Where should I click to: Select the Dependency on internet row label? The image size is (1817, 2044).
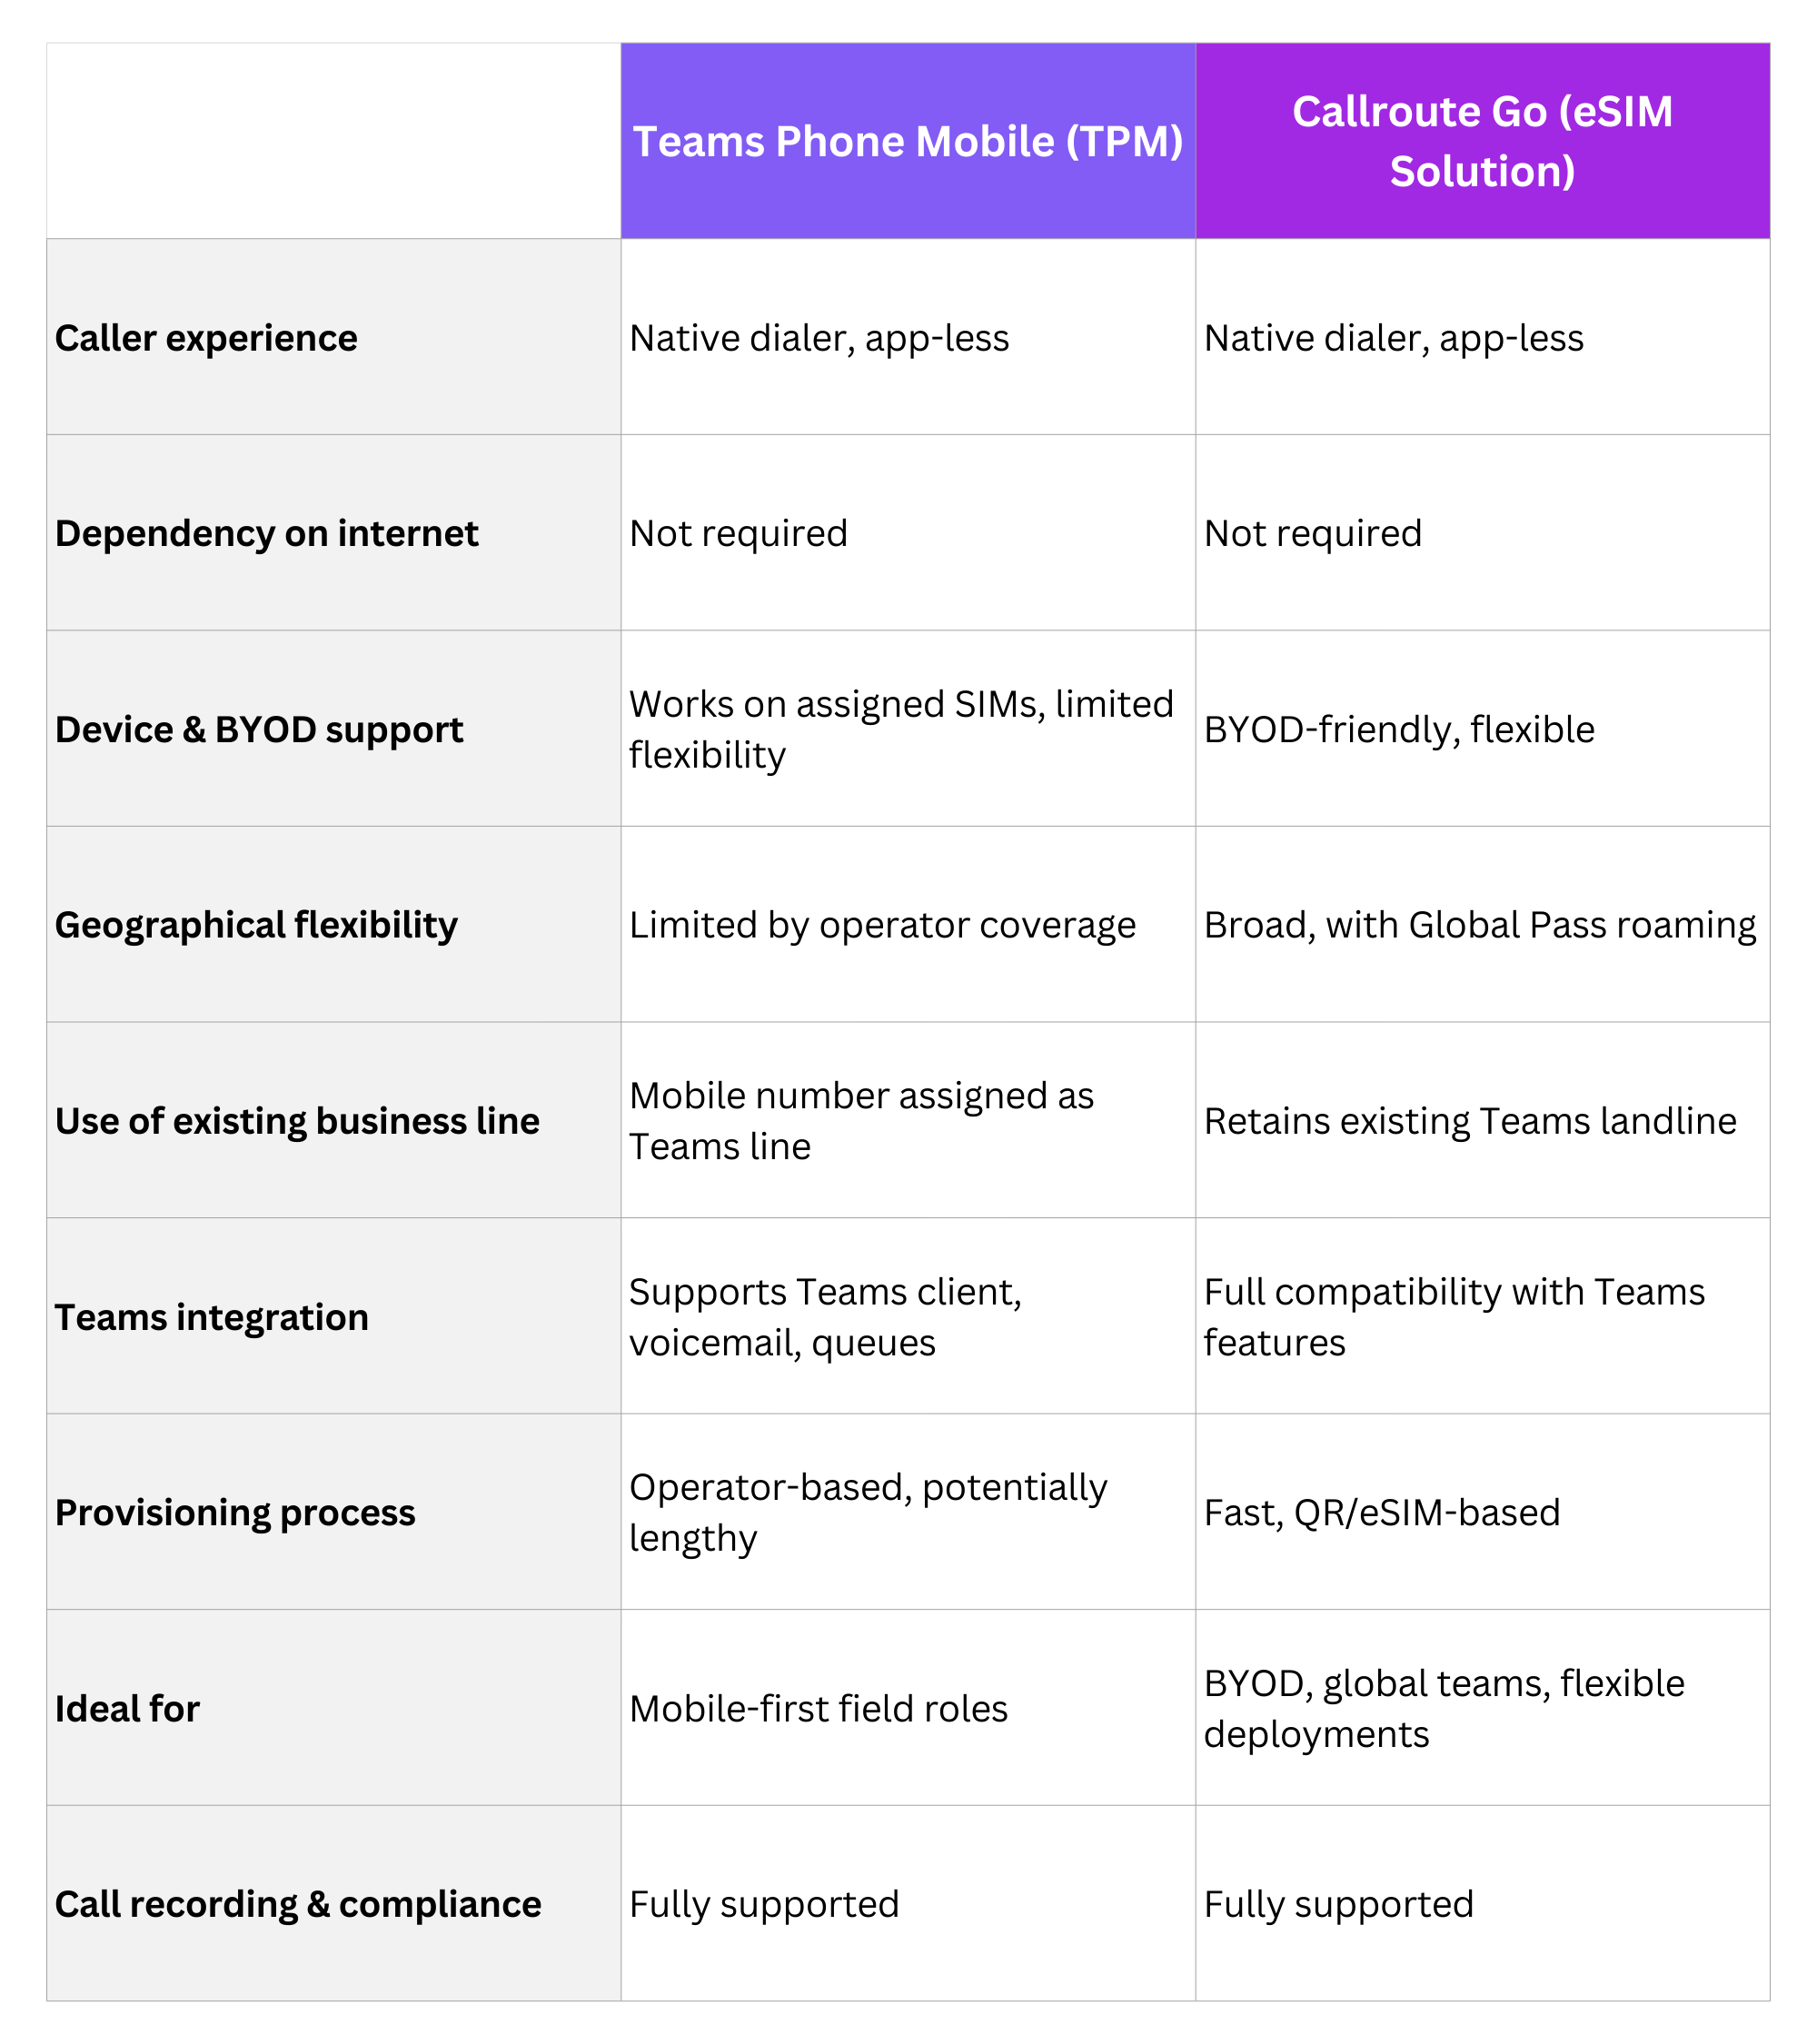(266, 534)
